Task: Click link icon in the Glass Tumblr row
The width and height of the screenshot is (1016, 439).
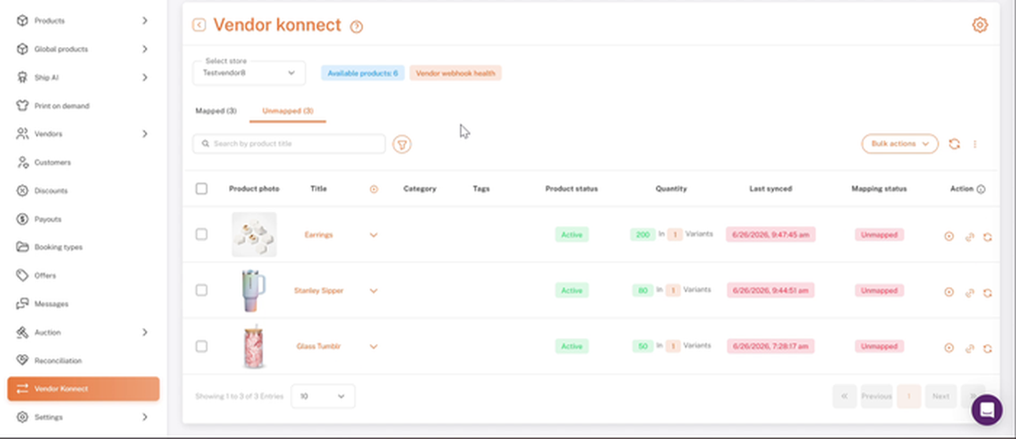Action: point(969,348)
